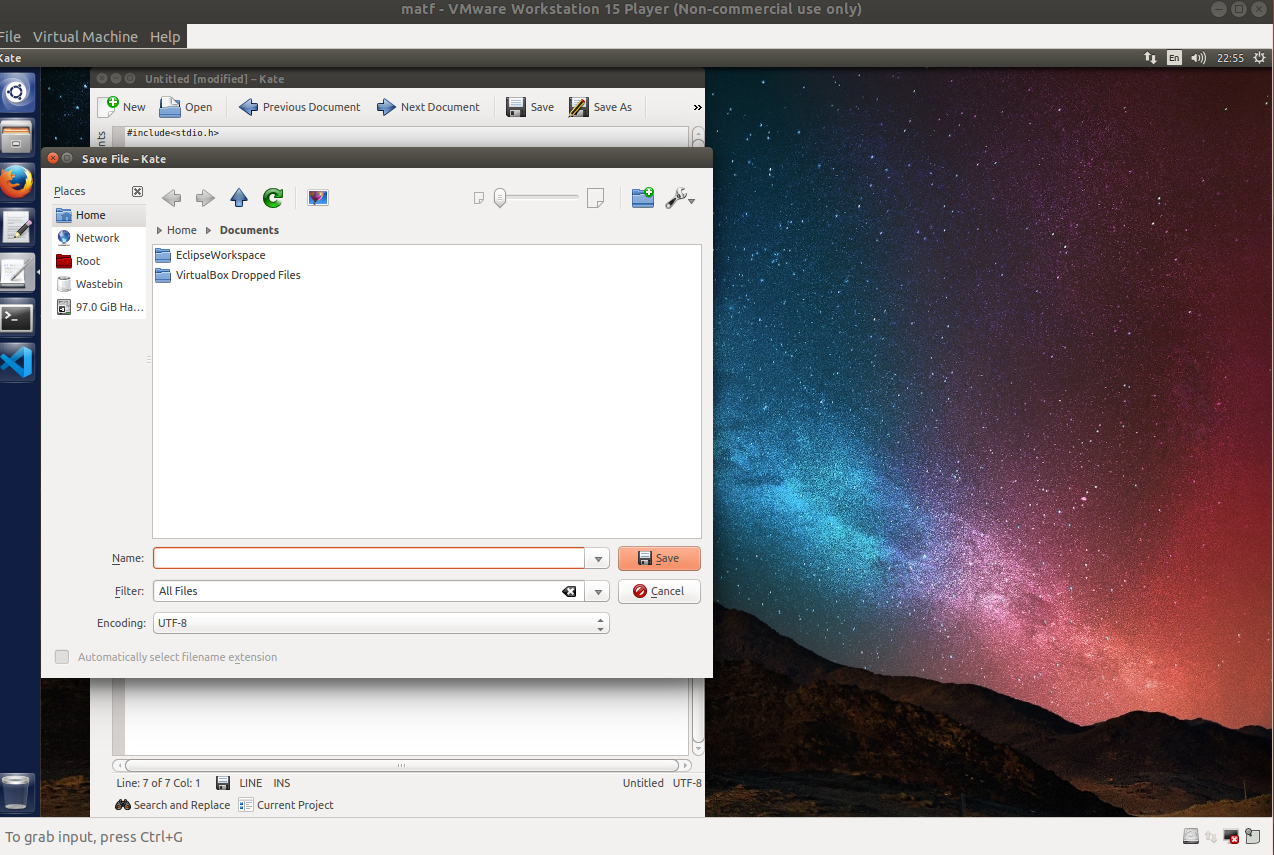Toggle the file preview icon
This screenshot has height=855, width=1274.
tap(318, 198)
